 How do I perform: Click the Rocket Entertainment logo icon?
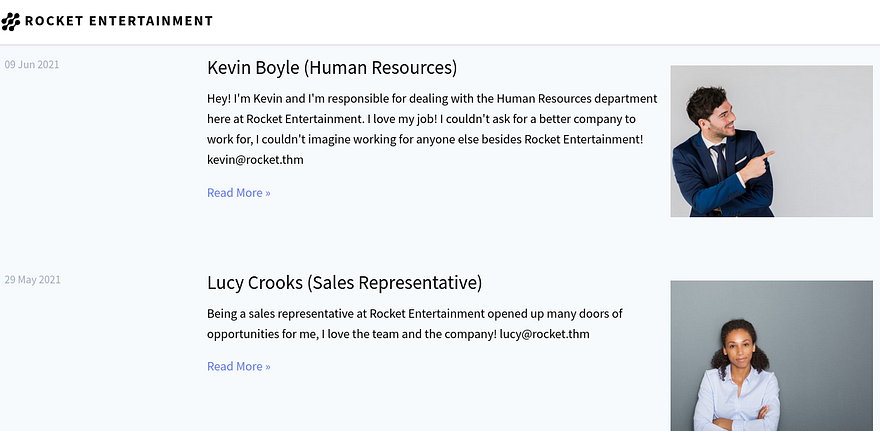click(x=11, y=21)
